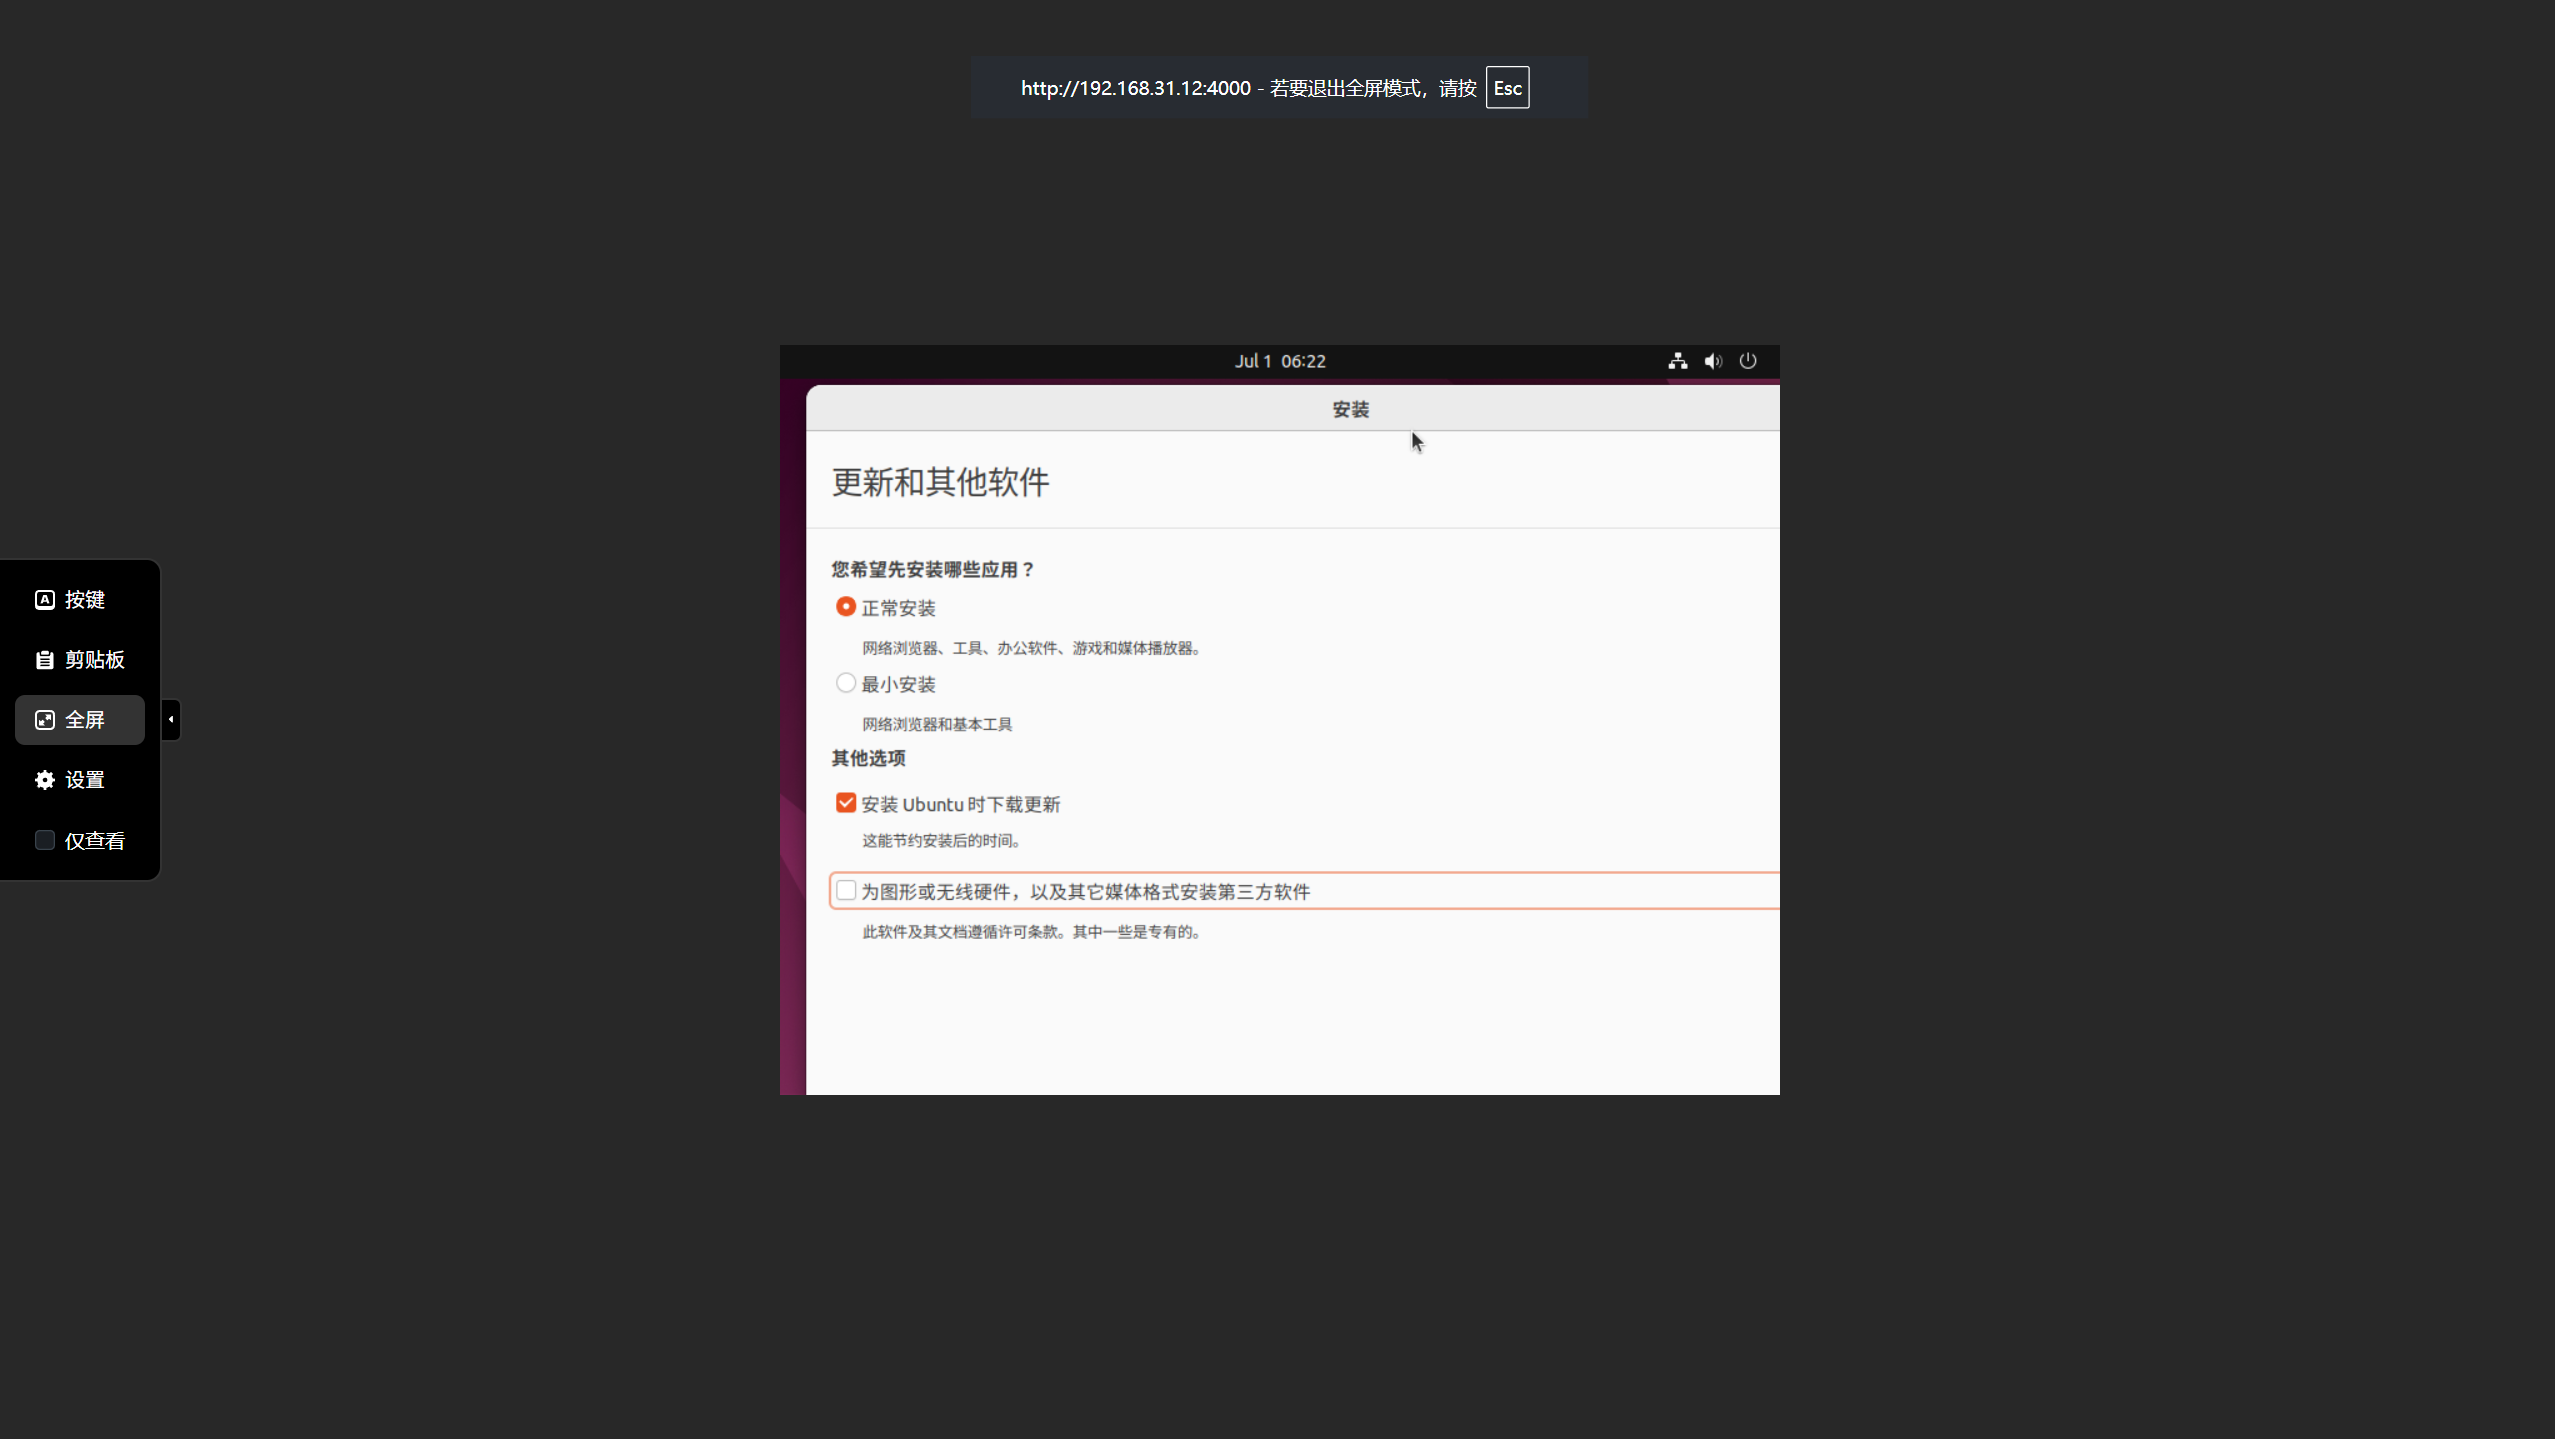Click the volume speaker icon
The width and height of the screenshot is (2555, 1439).
[x=1713, y=361]
